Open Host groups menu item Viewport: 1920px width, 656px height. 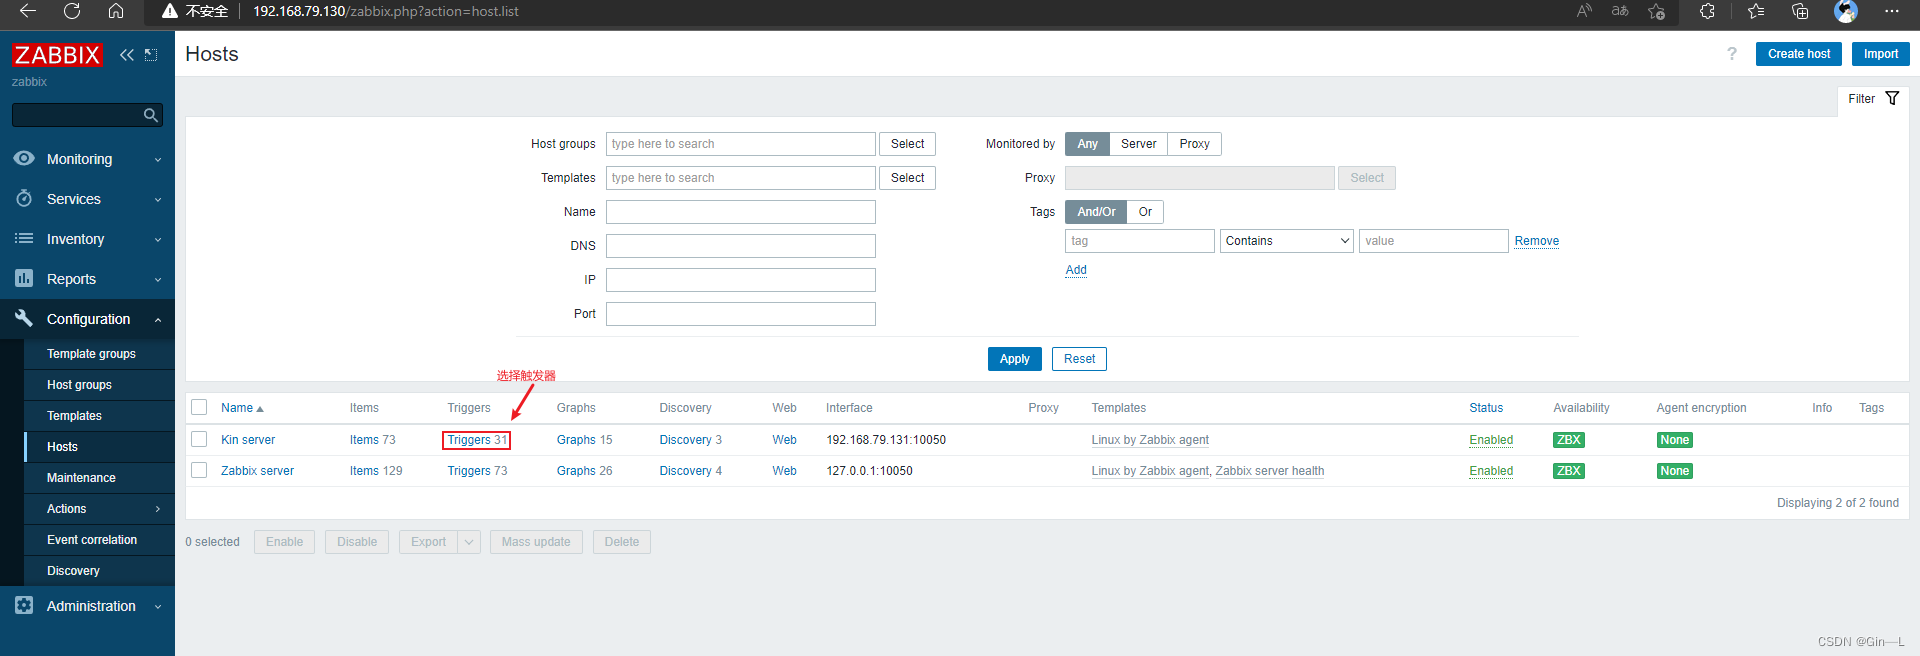[99, 385]
